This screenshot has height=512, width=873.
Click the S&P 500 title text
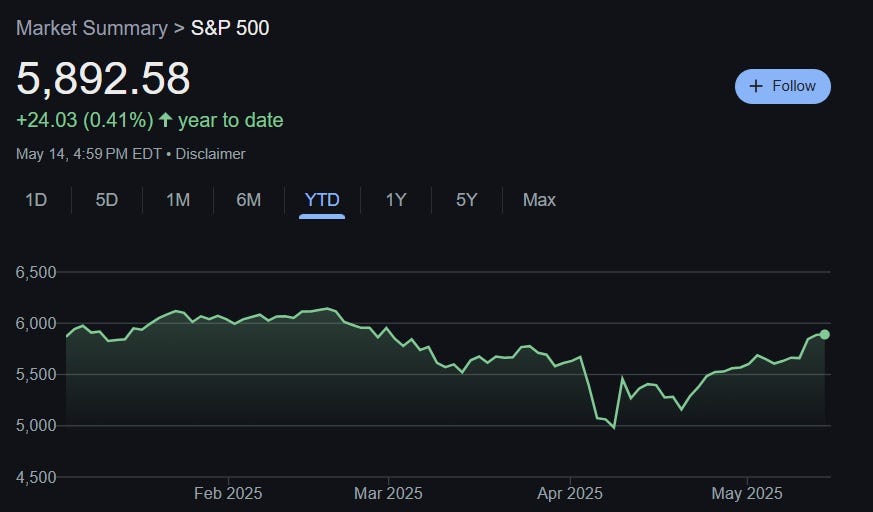[230, 28]
